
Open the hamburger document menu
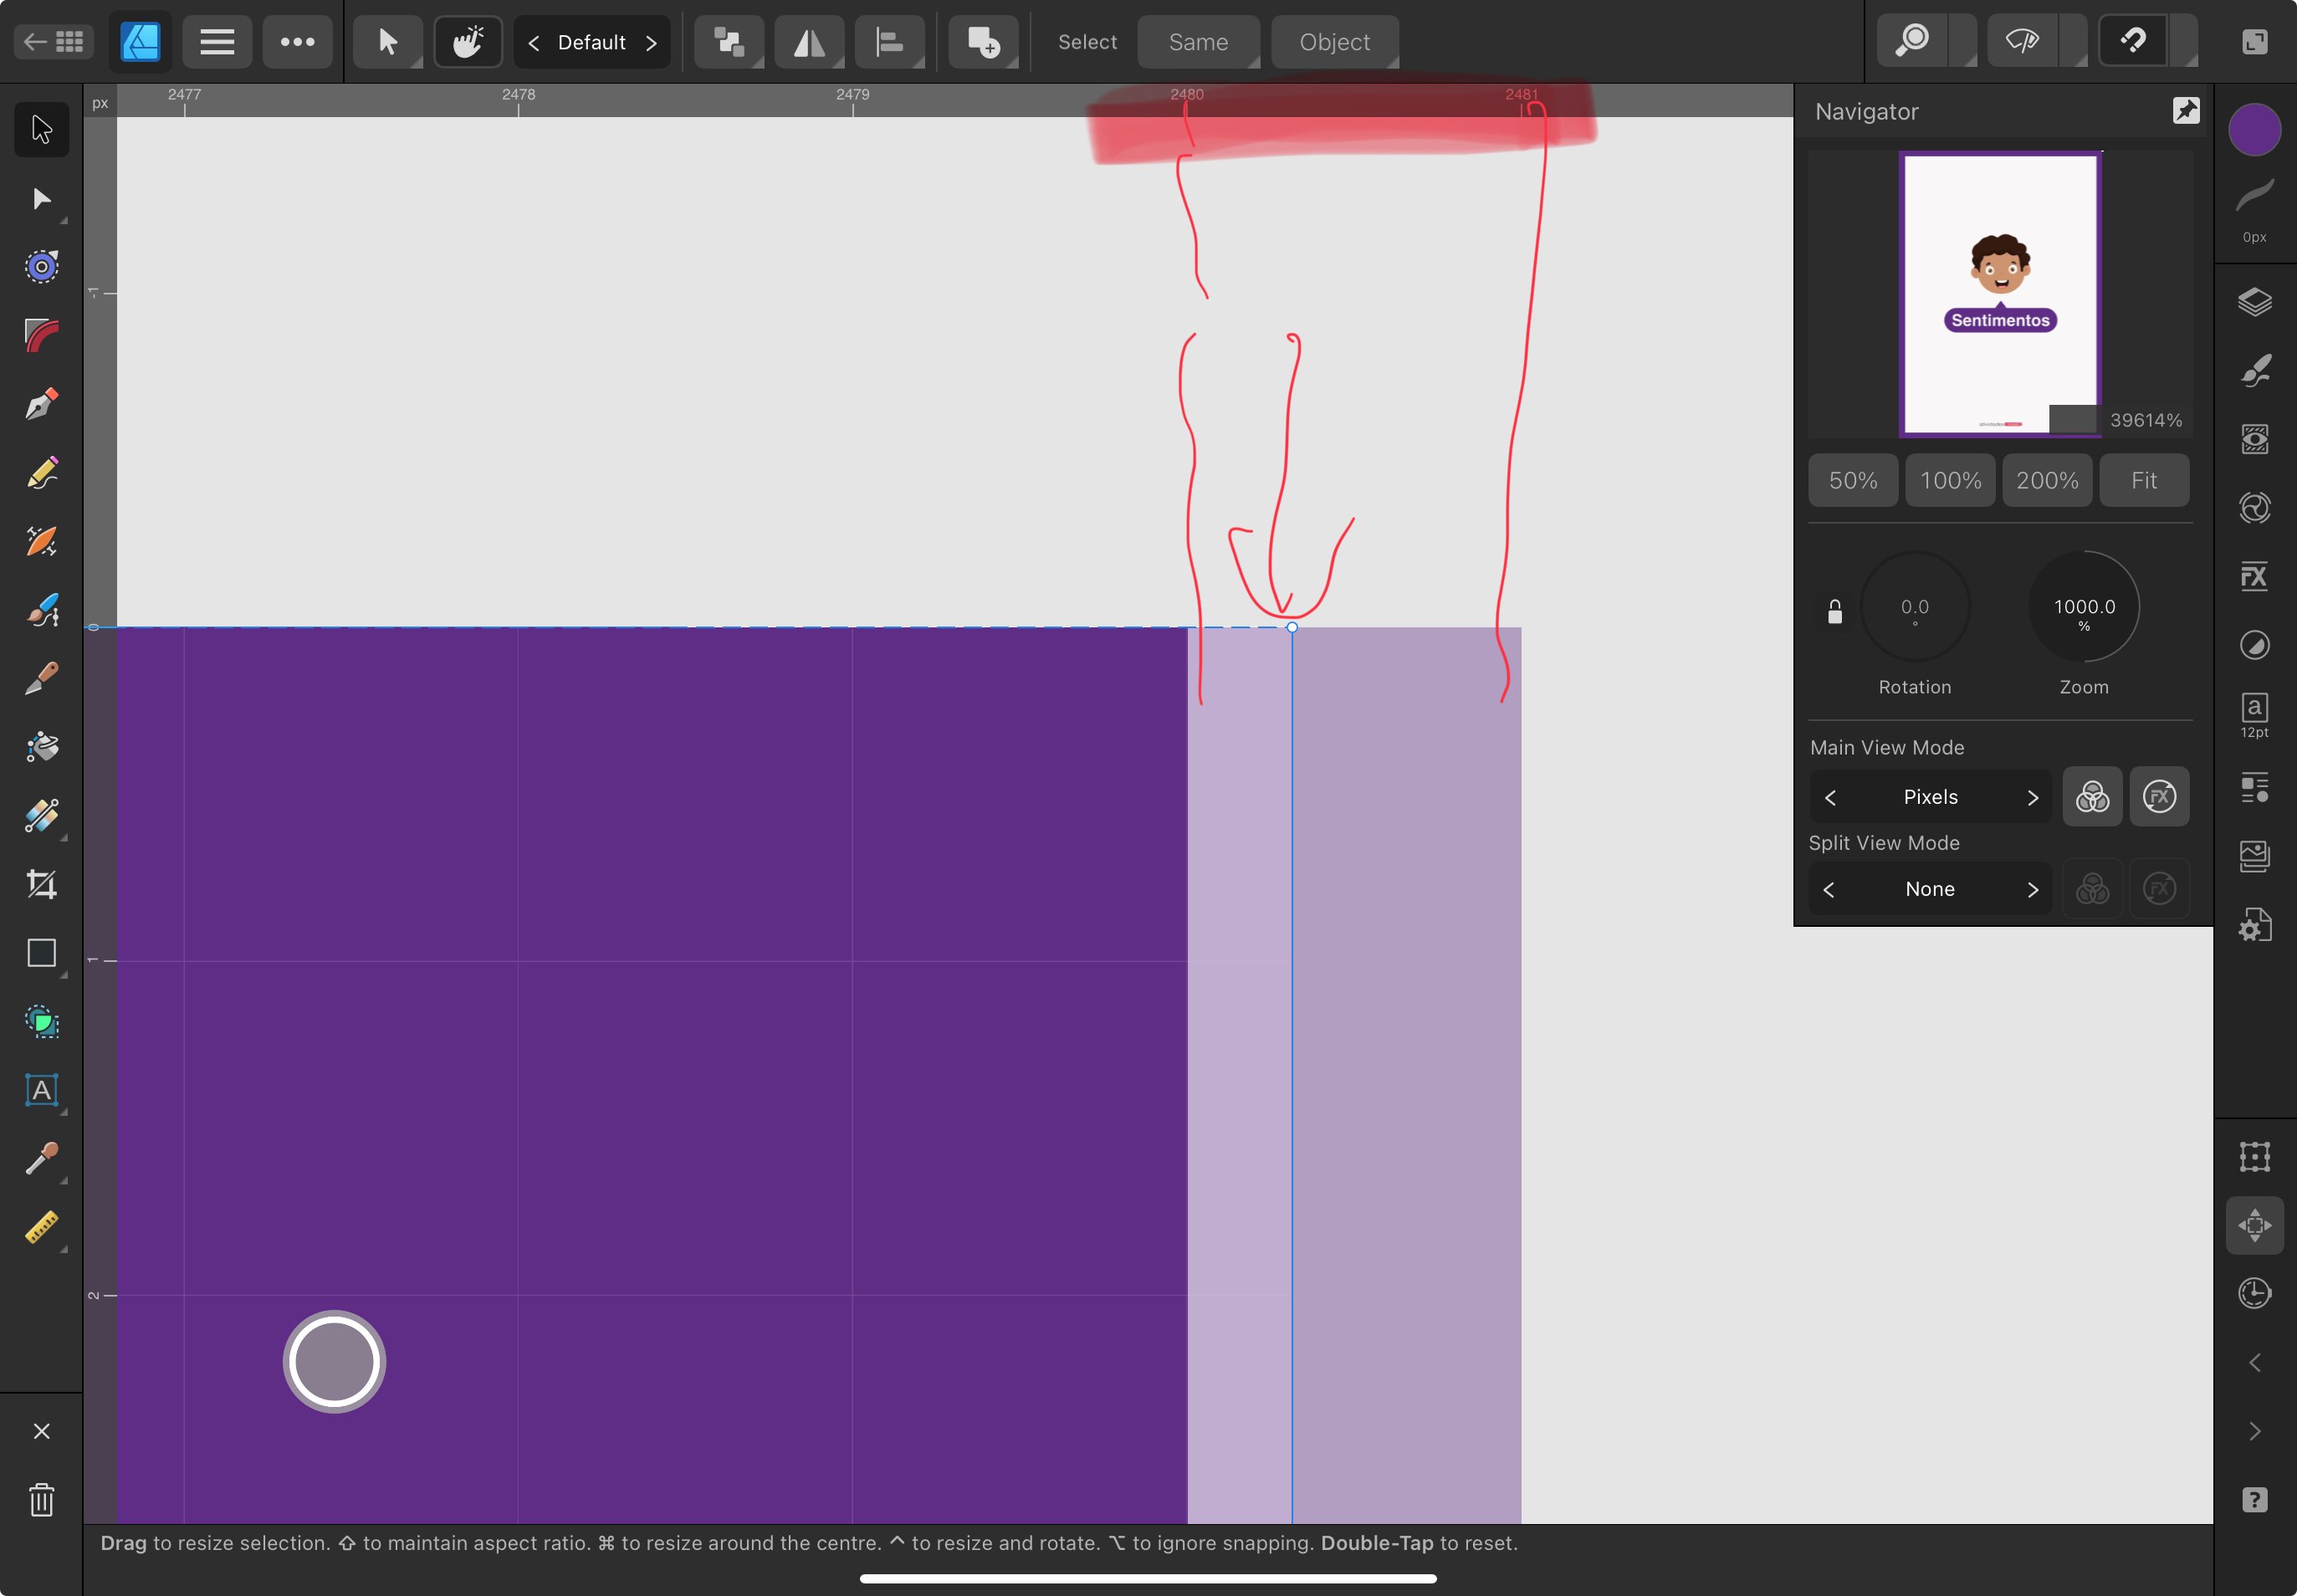point(217,42)
